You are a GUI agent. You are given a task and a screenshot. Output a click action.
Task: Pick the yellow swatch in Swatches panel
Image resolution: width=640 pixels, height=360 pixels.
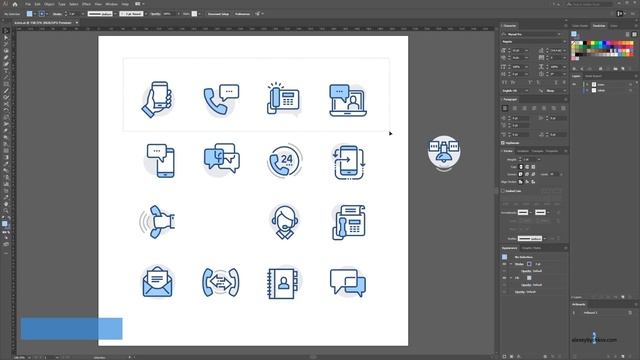(594, 43)
